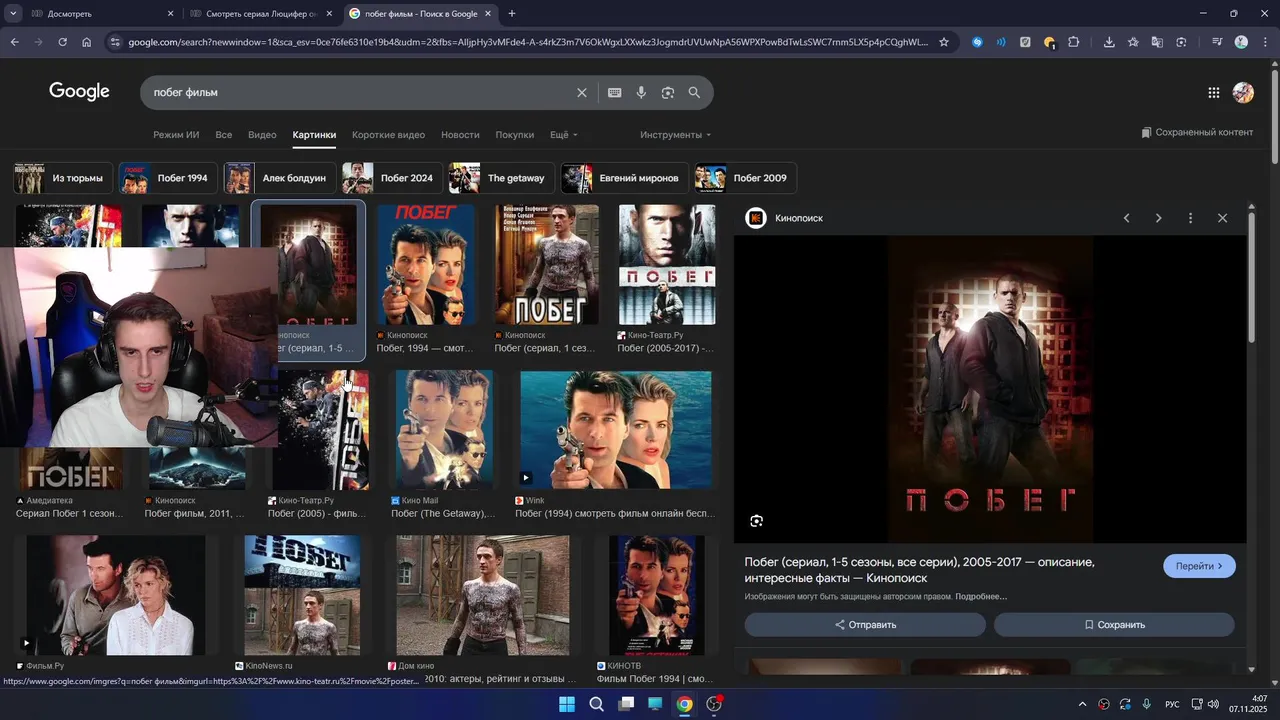The image size is (1280, 720).
Task: Expand the Ещё search filters menu
Action: click(563, 135)
